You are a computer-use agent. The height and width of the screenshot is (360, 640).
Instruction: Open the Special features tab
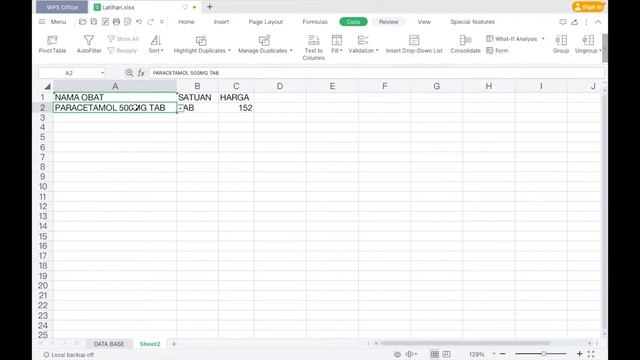pyautogui.click(x=472, y=22)
